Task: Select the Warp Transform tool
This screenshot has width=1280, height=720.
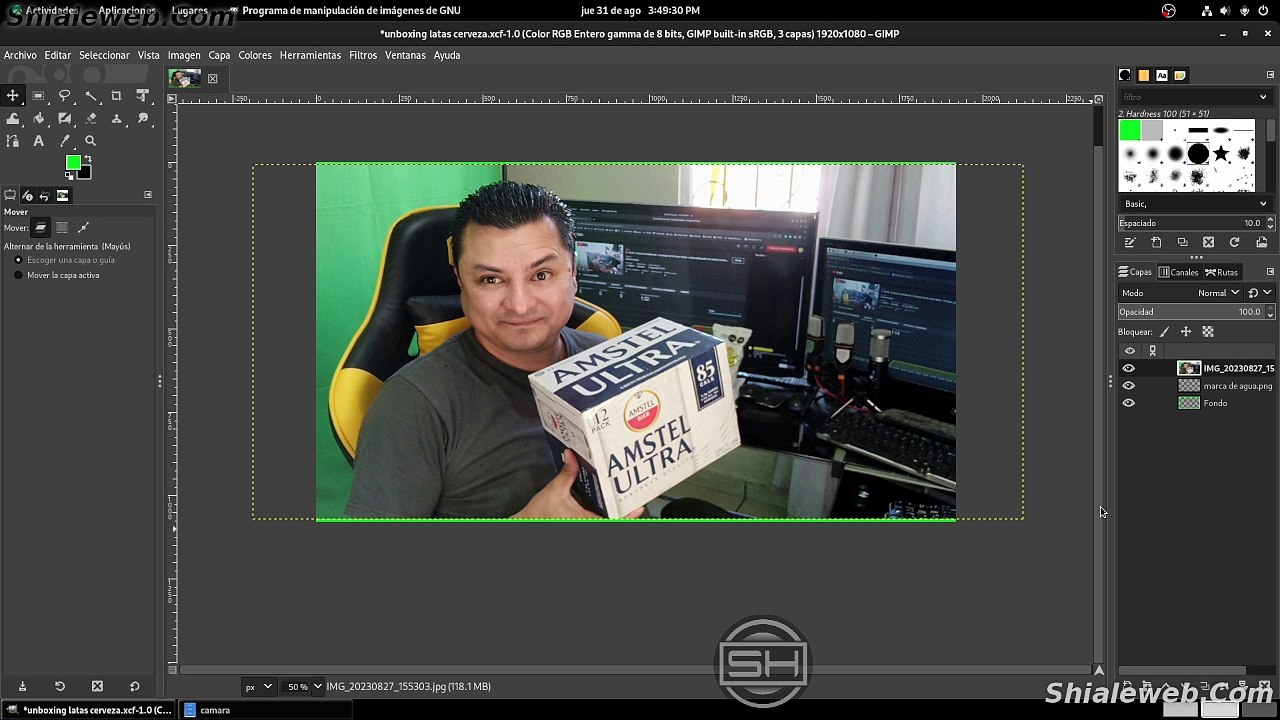Action: [x=13, y=119]
